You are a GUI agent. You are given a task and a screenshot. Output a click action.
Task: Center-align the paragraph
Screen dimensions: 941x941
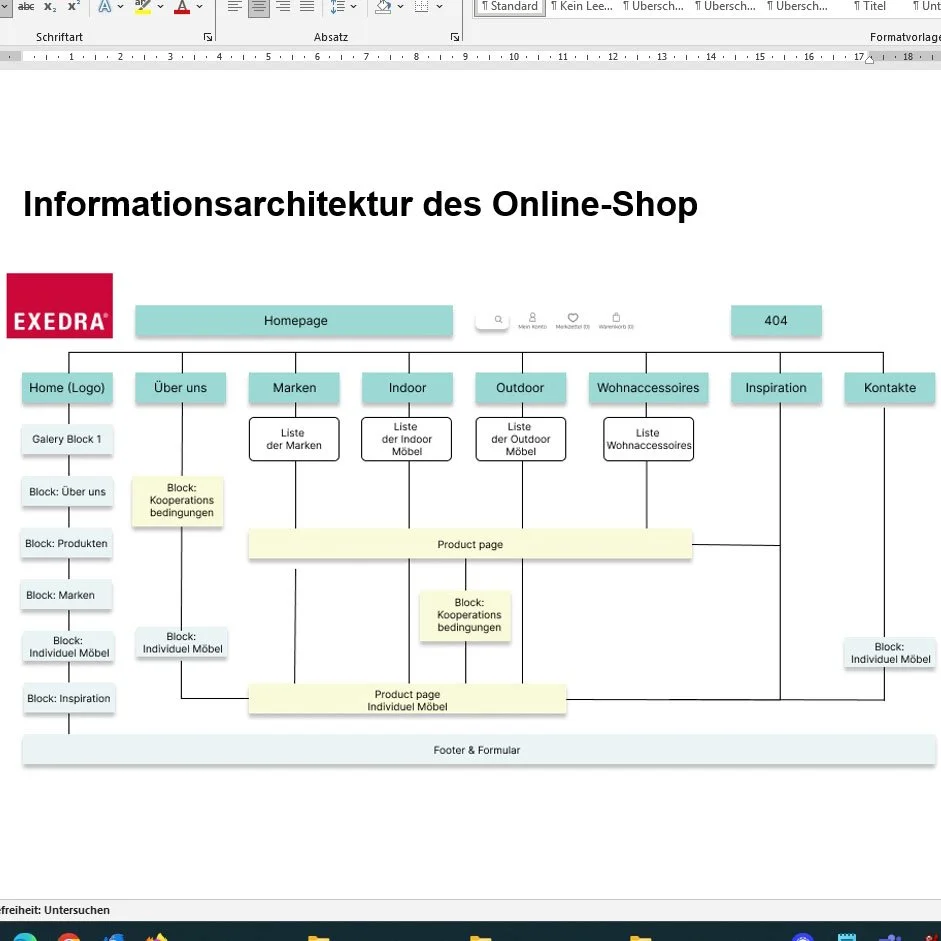(258, 7)
